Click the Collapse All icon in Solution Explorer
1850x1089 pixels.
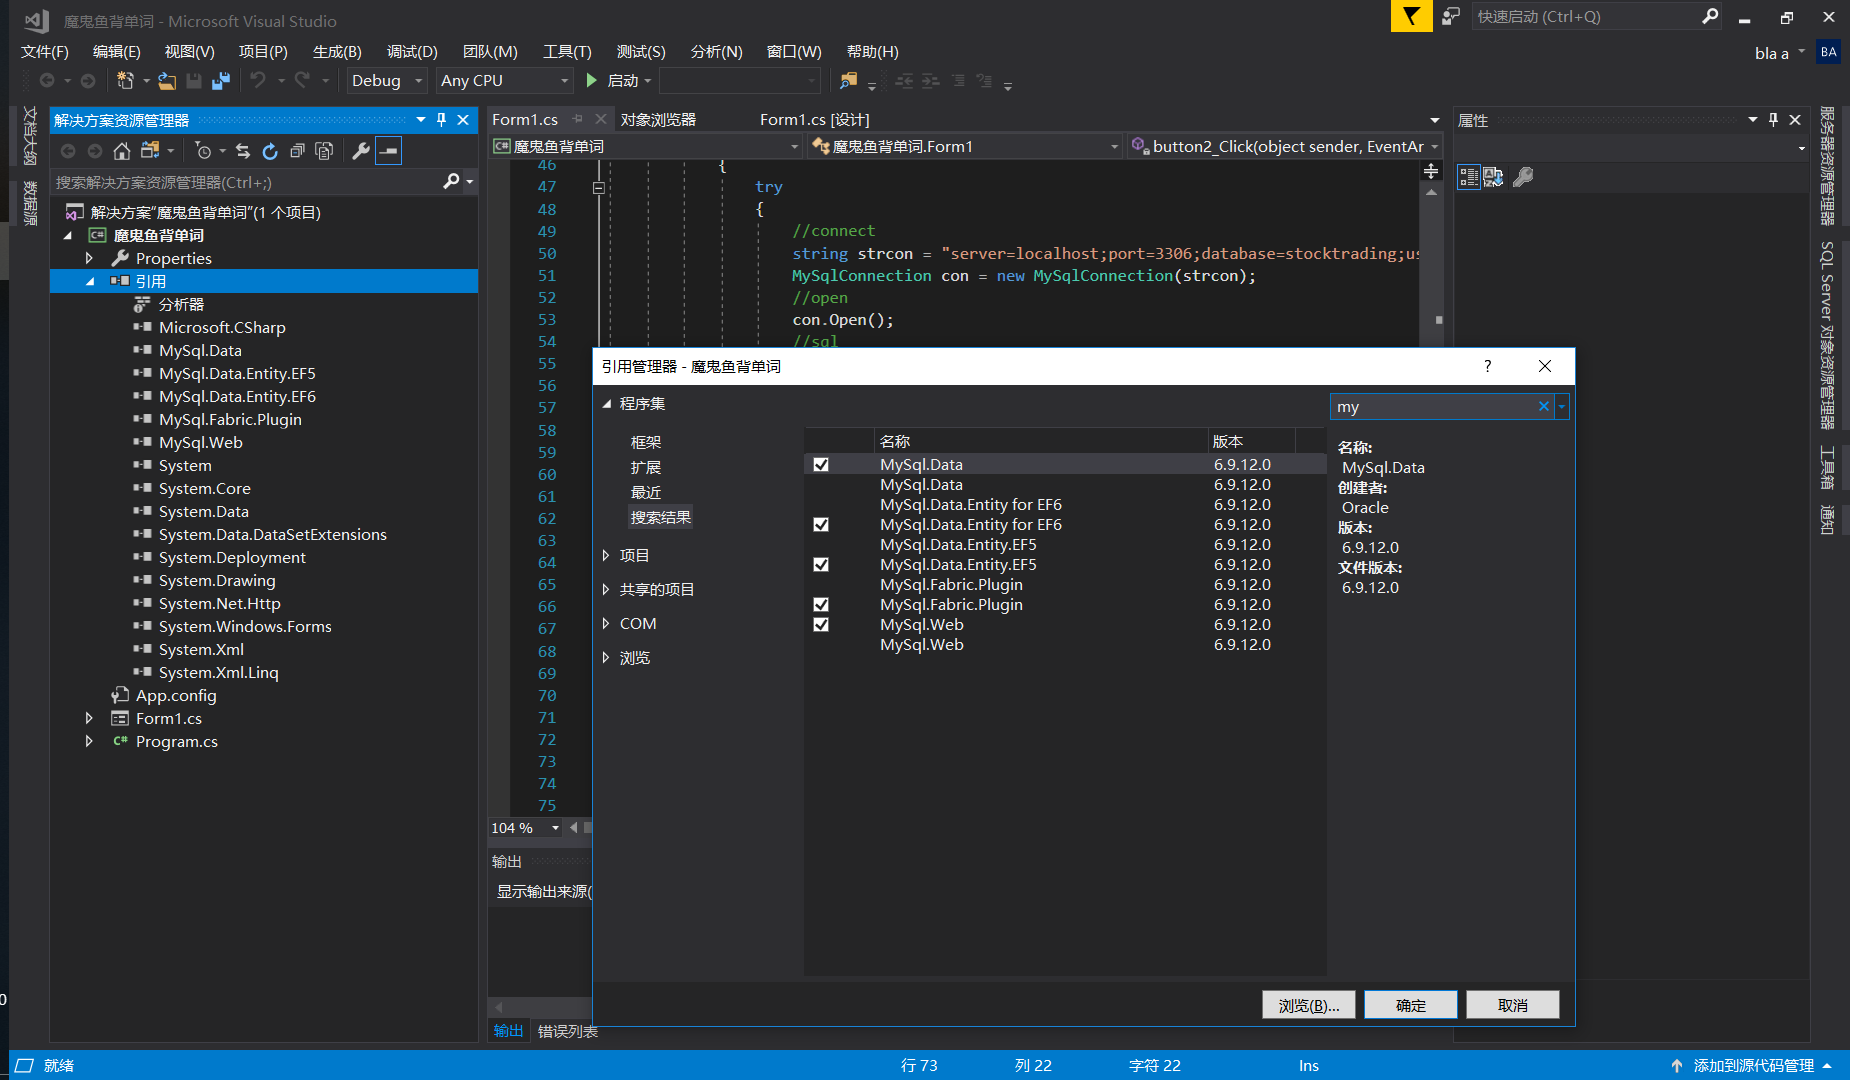click(297, 151)
